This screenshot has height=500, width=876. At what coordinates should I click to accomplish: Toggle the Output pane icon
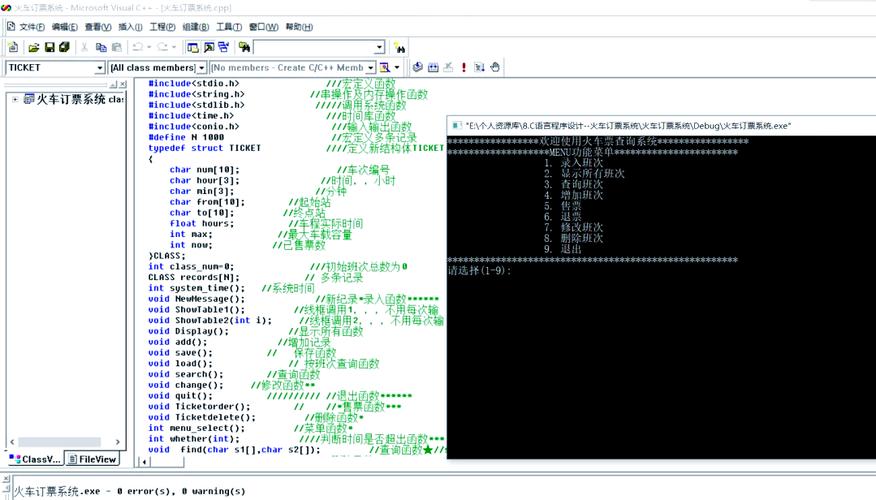[x=208, y=47]
